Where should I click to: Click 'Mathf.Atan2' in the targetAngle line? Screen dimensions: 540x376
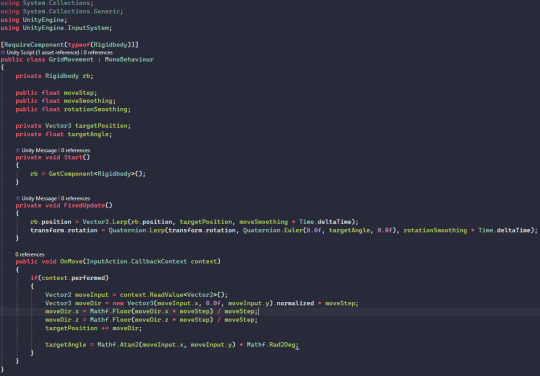pyautogui.click(x=118, y=344)
